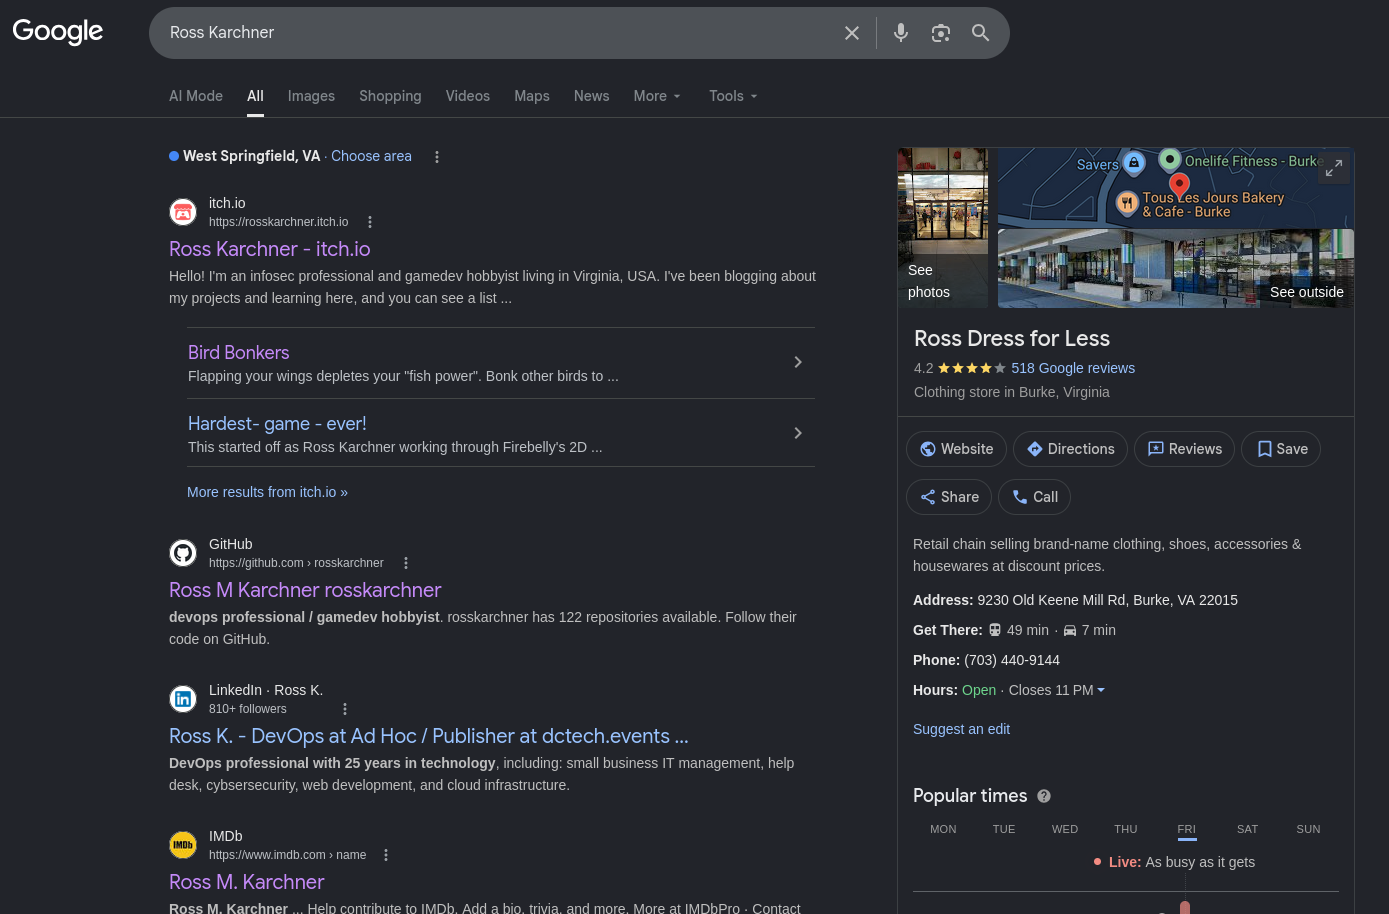Open more options for the IMDb result
The width and height of the screenshot is (1389, 914).
[x=386, y=855]
